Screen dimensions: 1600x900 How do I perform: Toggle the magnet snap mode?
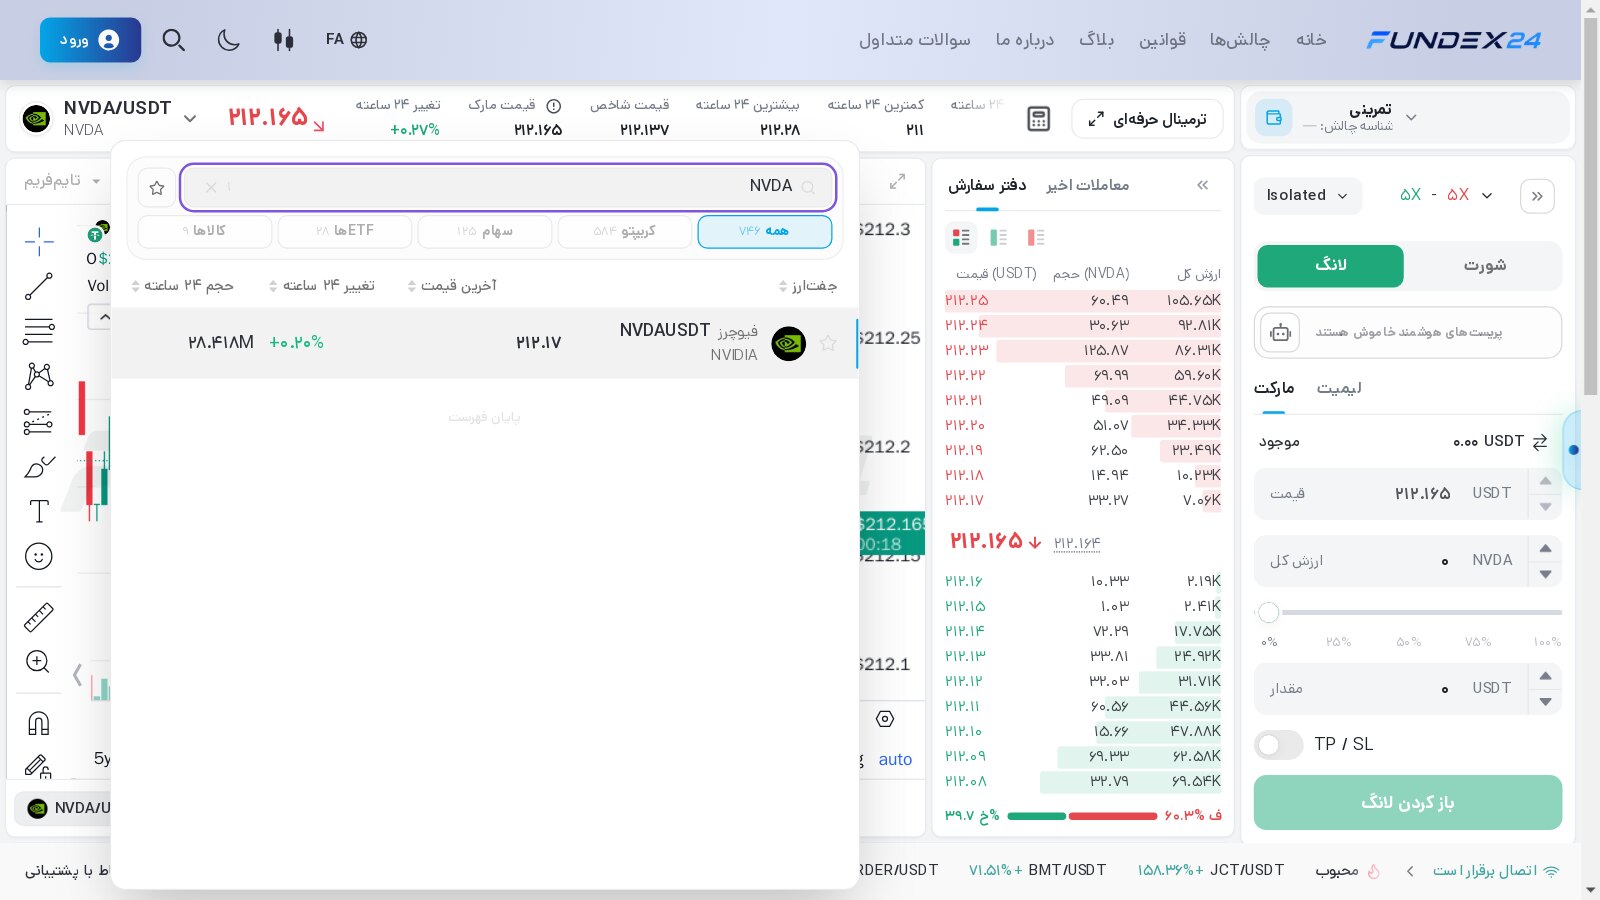tap(39, 723)
